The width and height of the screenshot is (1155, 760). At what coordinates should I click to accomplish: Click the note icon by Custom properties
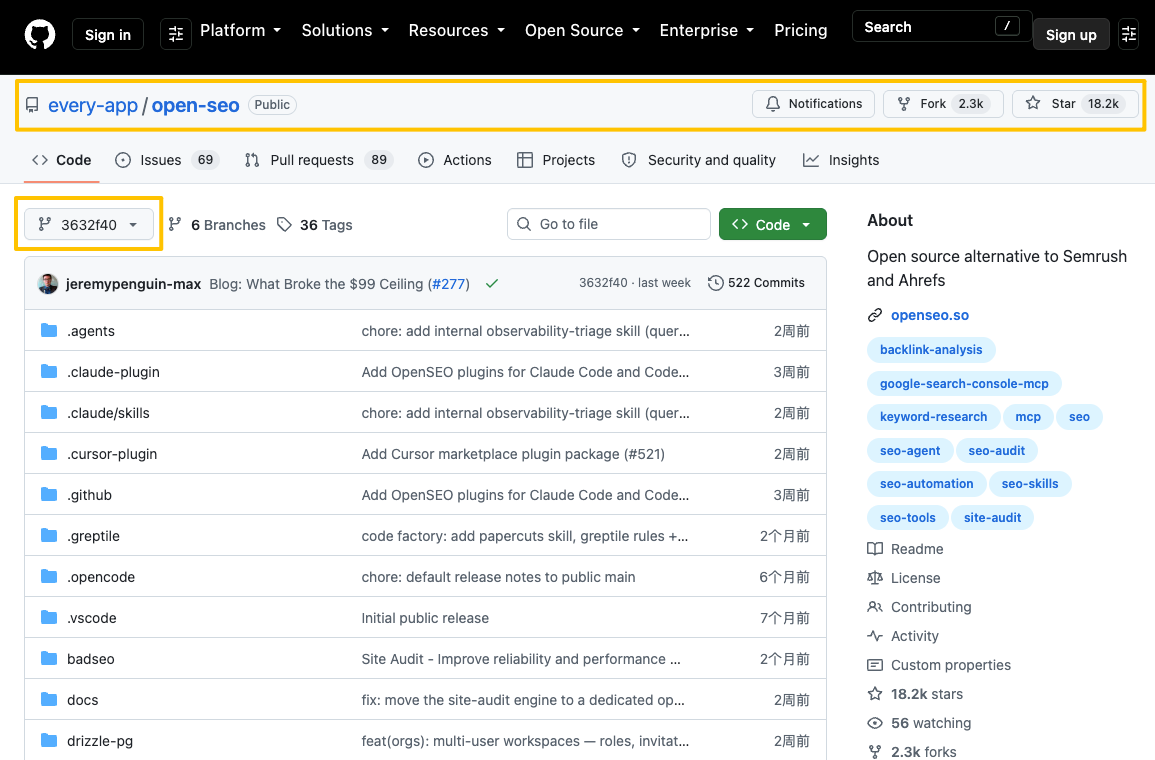click(x=875, y=665)
